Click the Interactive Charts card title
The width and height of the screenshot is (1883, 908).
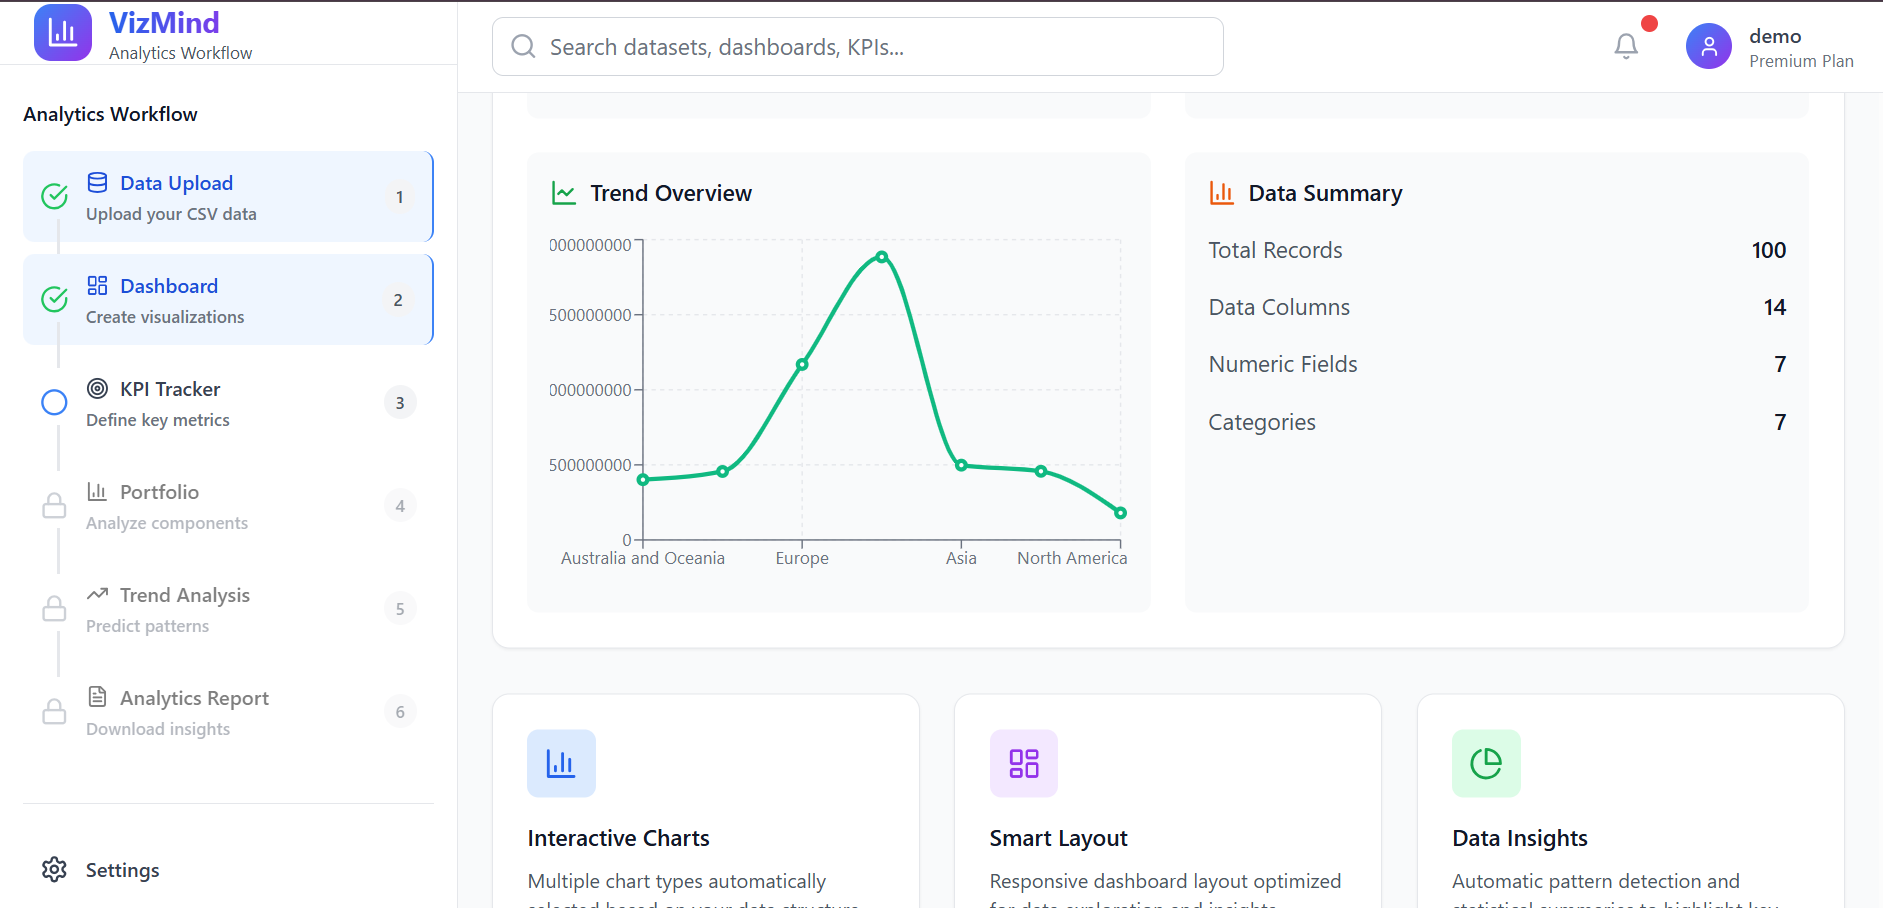point(618,838)
